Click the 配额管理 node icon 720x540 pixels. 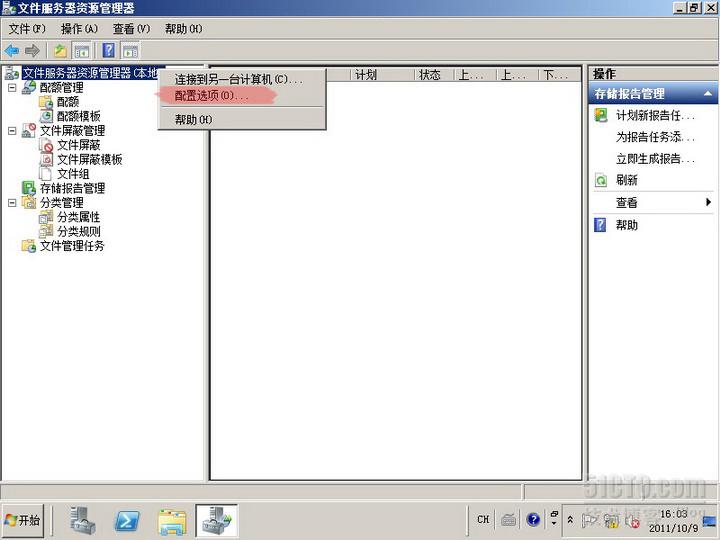point(29,87)
